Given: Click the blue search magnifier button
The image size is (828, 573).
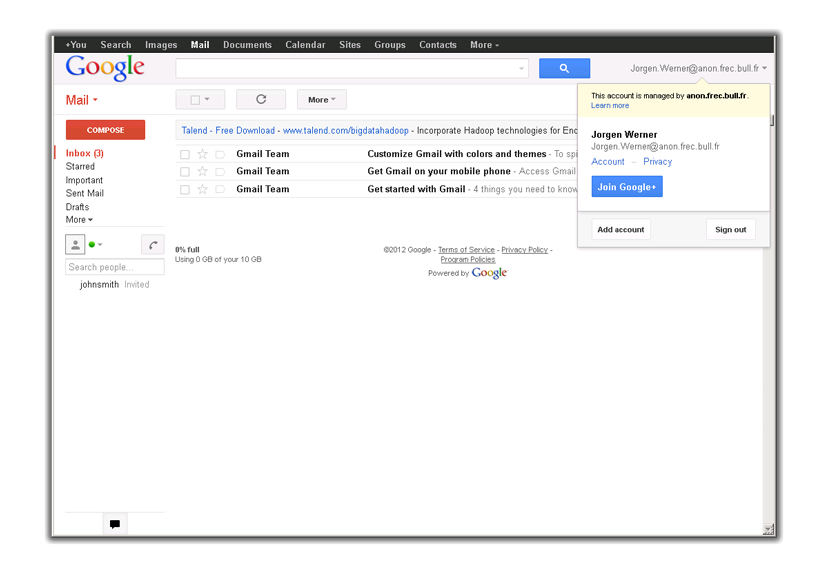Looking at the screenshot, I should [564, 68].
